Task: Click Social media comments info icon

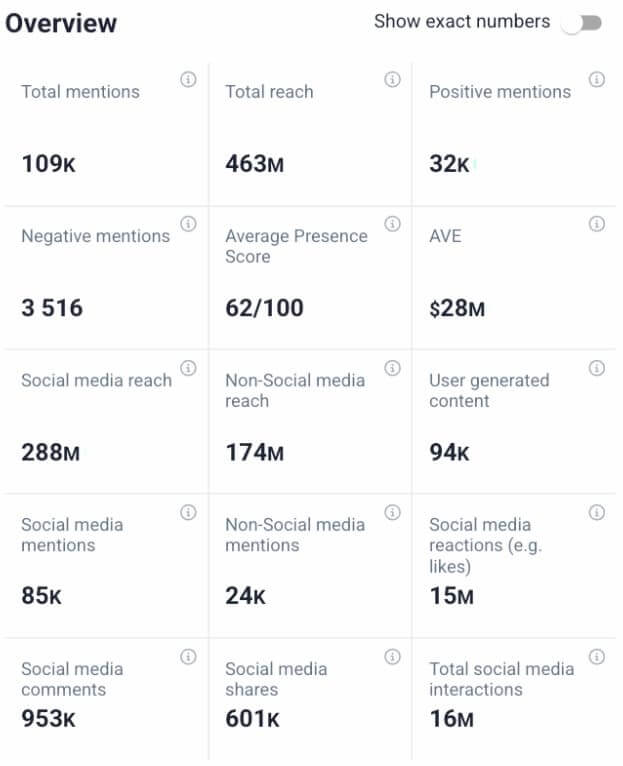Action: pyautogui.click(x=188, y=657)
